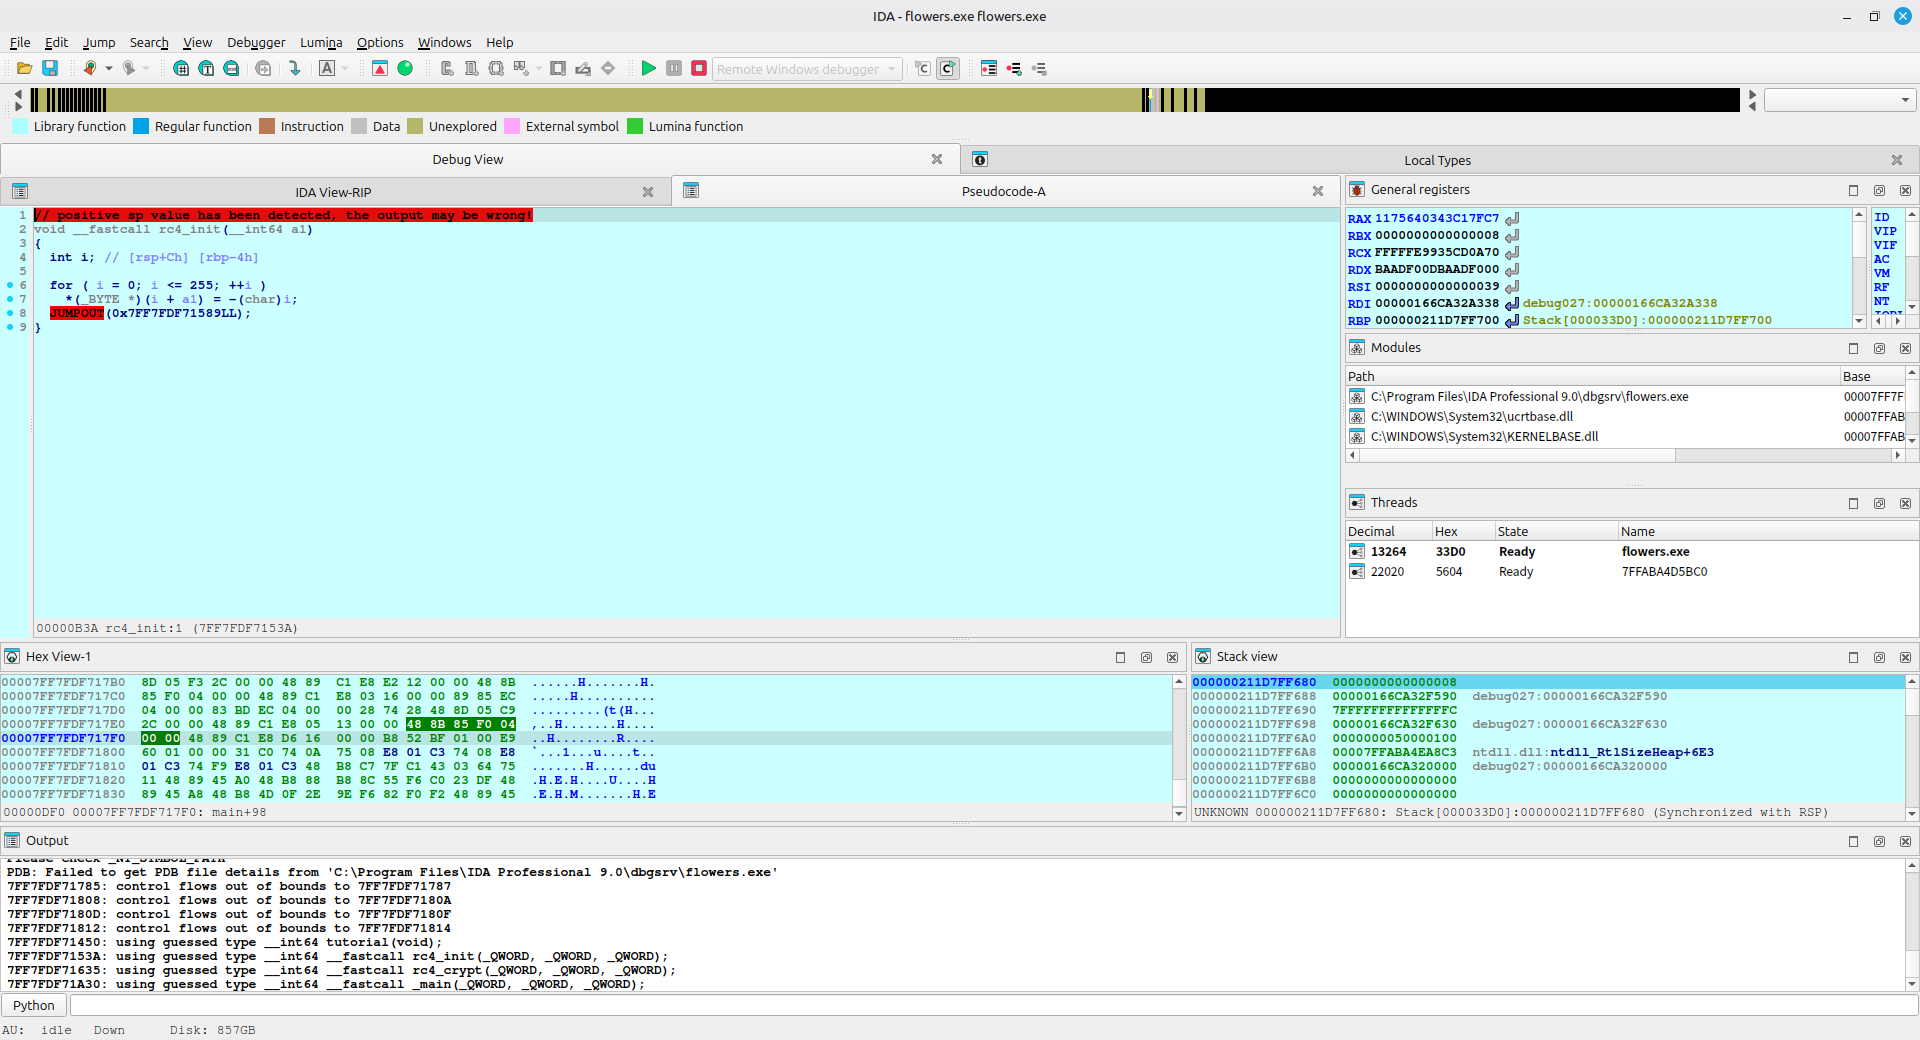Screen dimensions: 1920x1040
Task: Toggle the VIP flag in registers
Action: [1884, 231]
